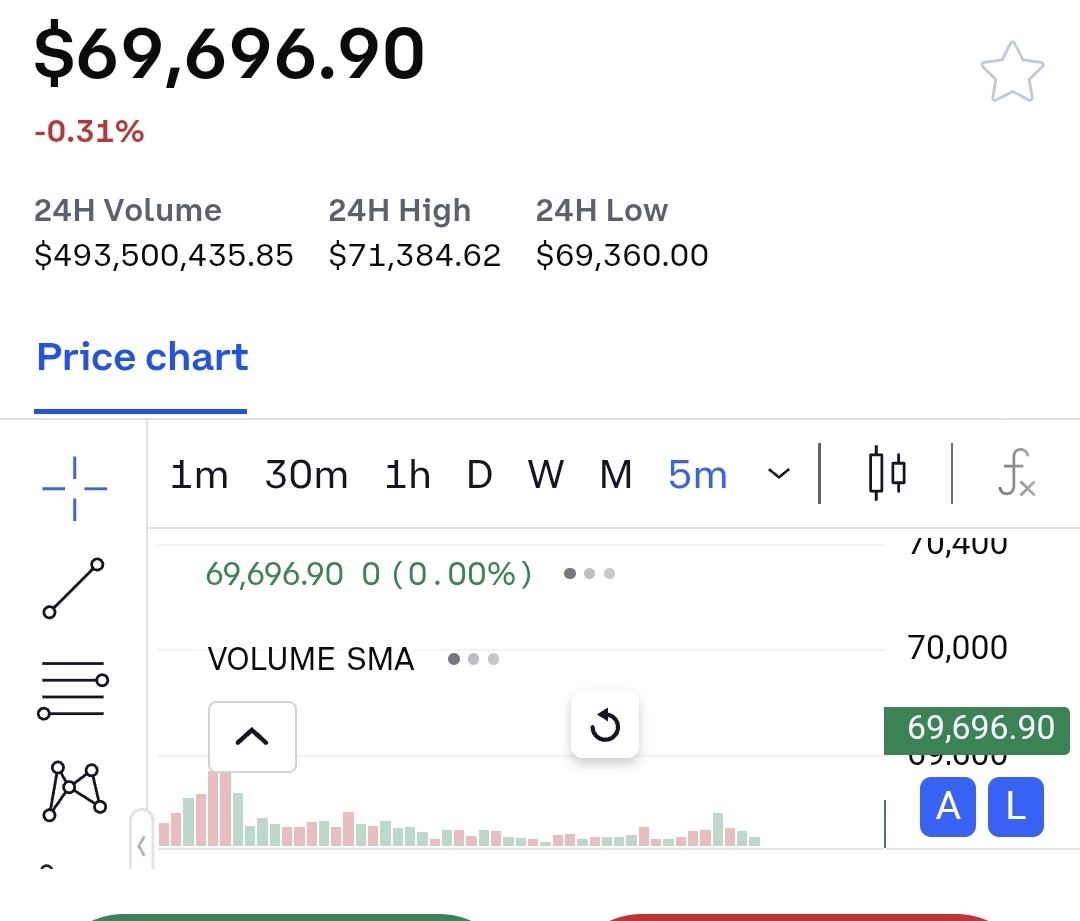
Task: Toggle auto scale with A button
Action: point(948,807)
